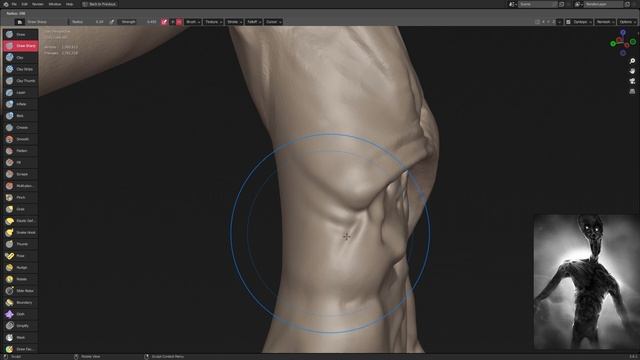
Task: Select the Slide Relax brush
Action: point(20,291)
